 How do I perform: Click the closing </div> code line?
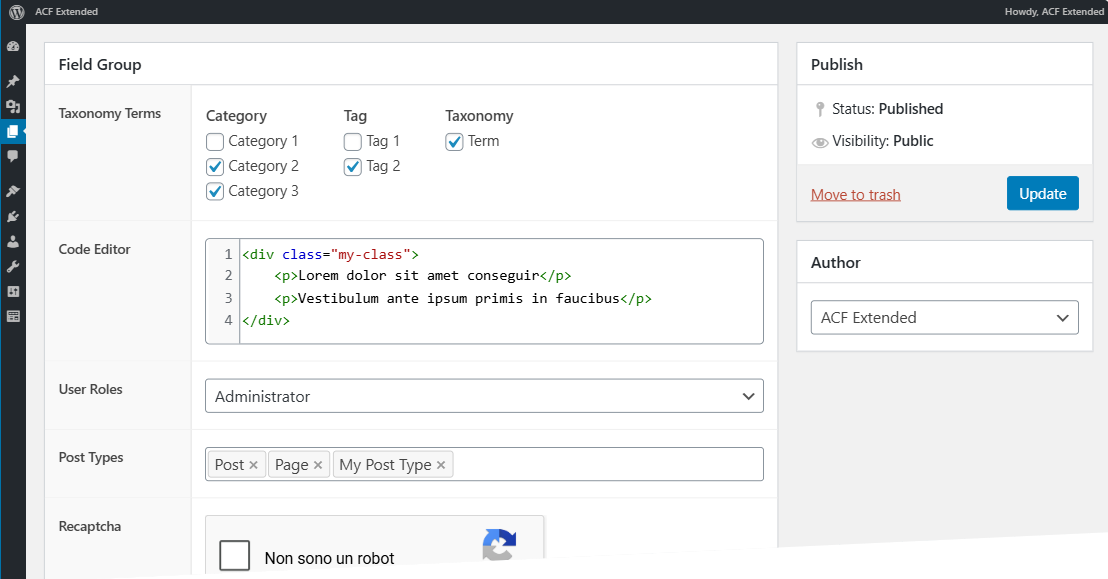(x=266, y=320)
